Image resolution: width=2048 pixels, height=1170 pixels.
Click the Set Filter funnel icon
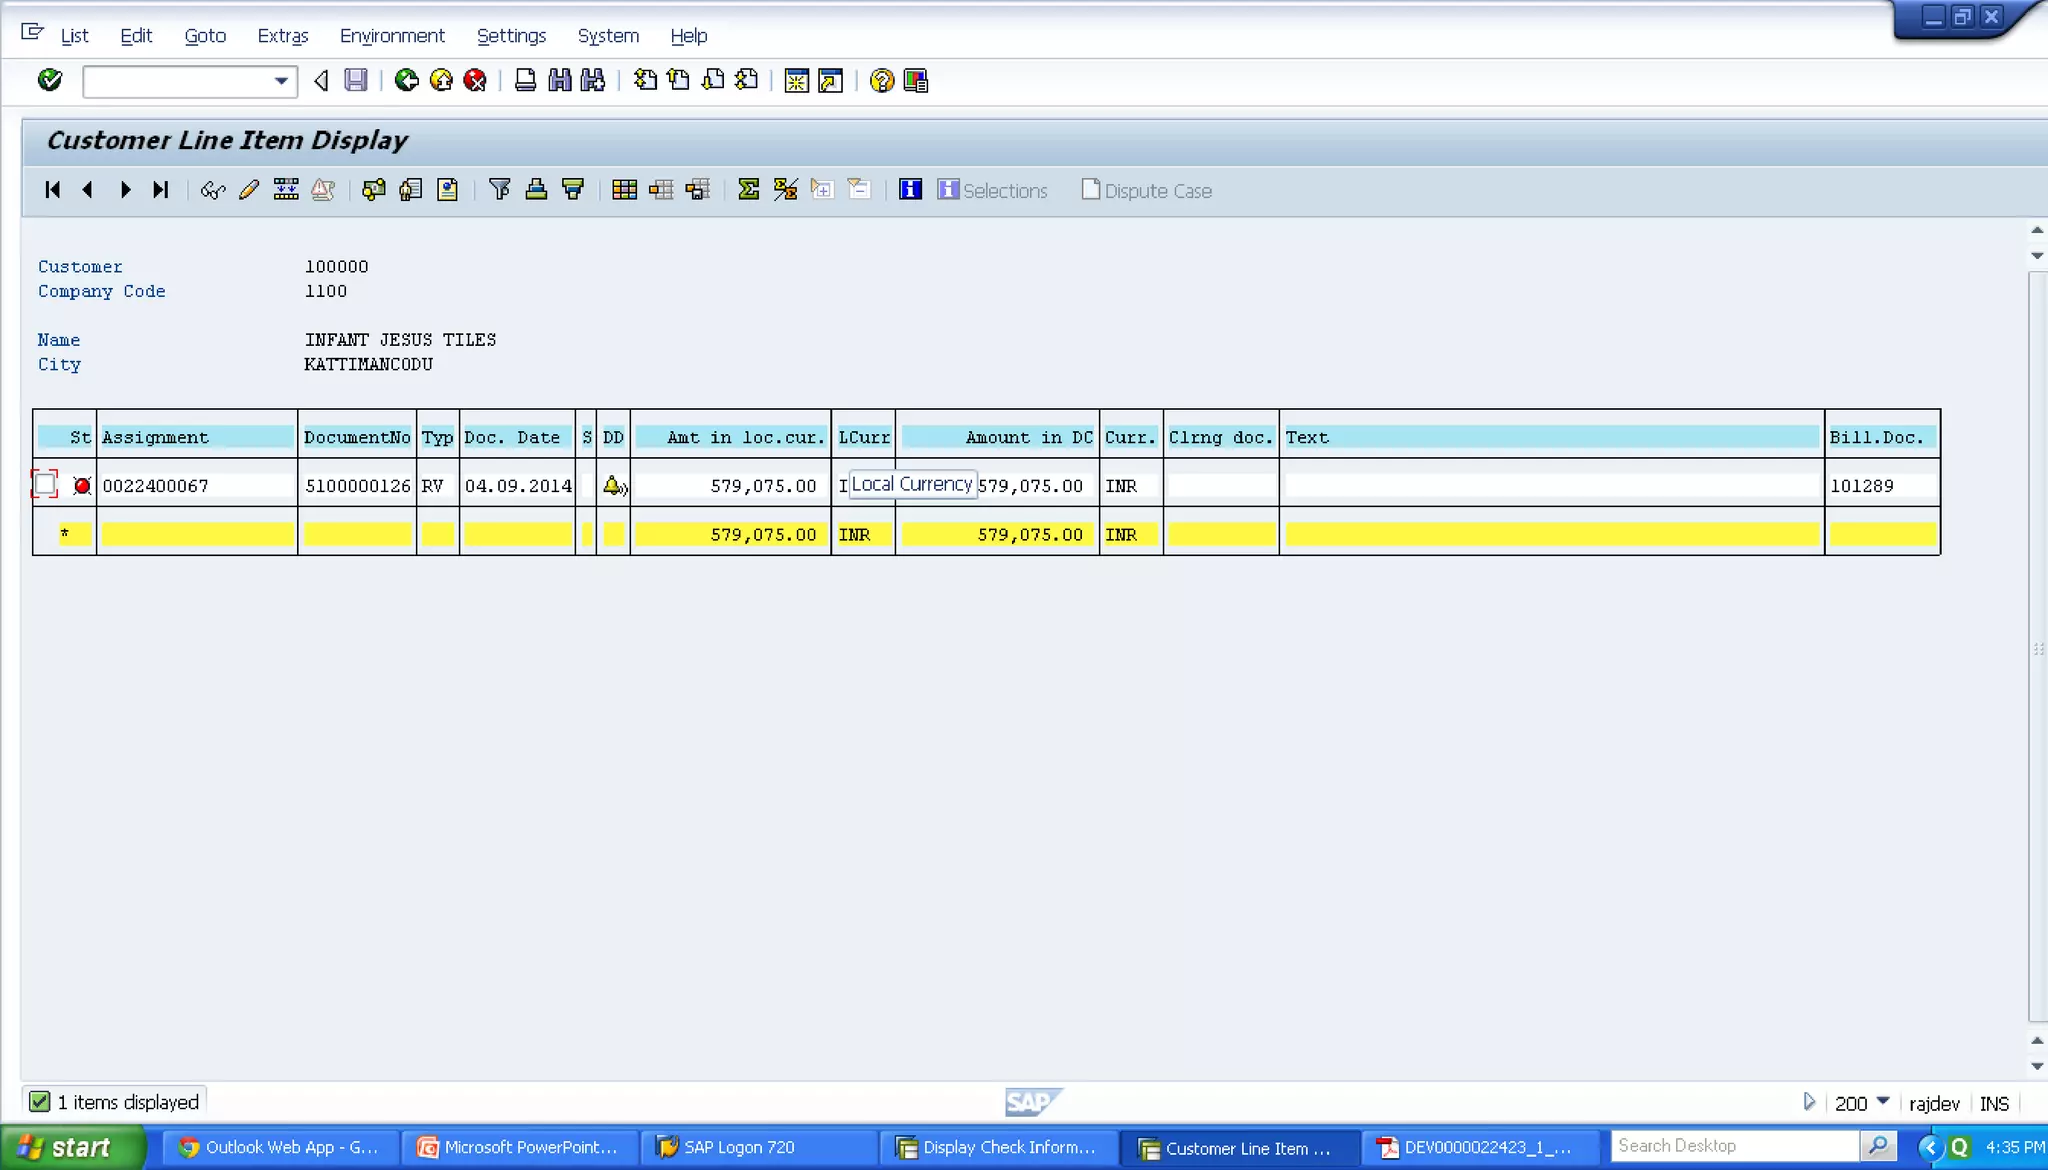pyautogui.click(x=500, y=190)
